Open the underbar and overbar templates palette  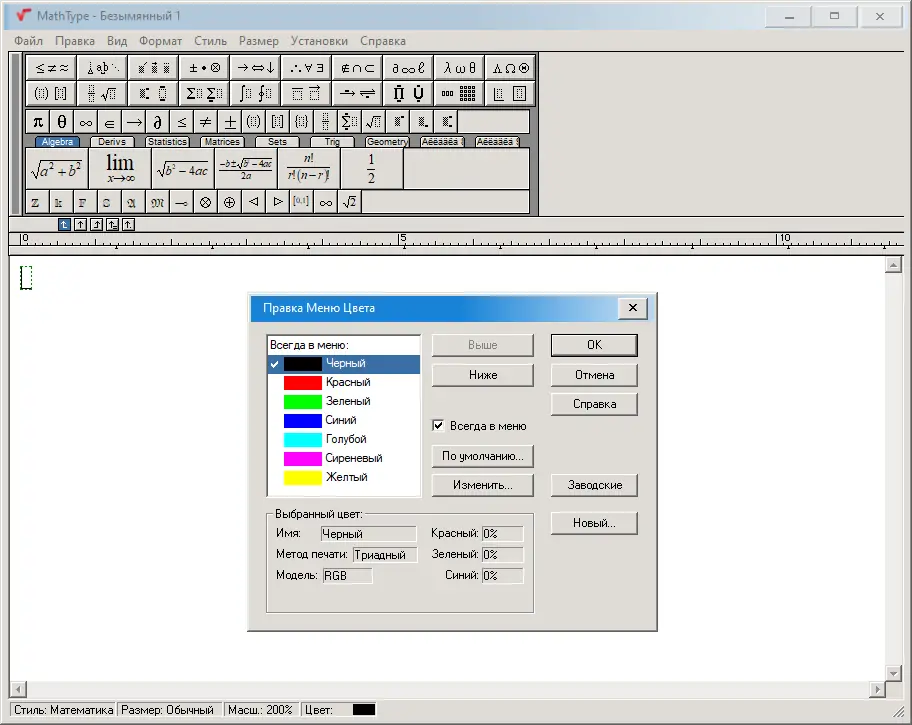pos(307,94)
